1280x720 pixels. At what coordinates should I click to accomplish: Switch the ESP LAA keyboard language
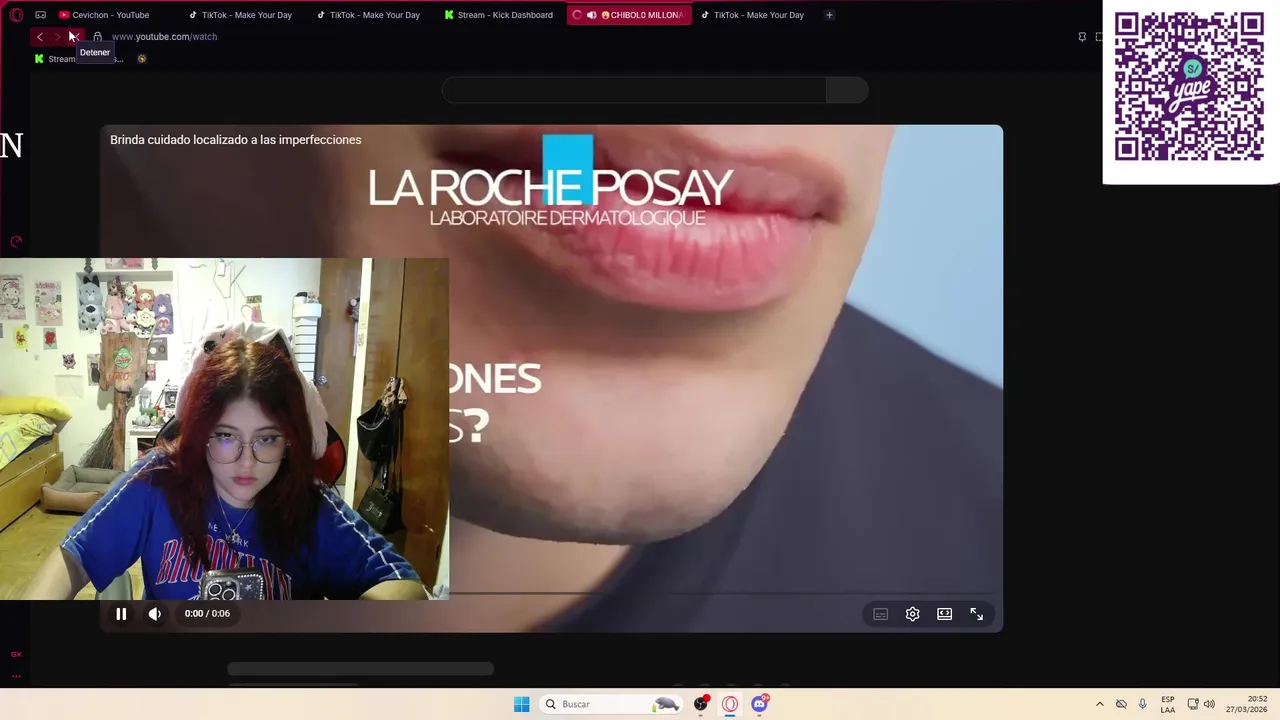point(1168,704)
